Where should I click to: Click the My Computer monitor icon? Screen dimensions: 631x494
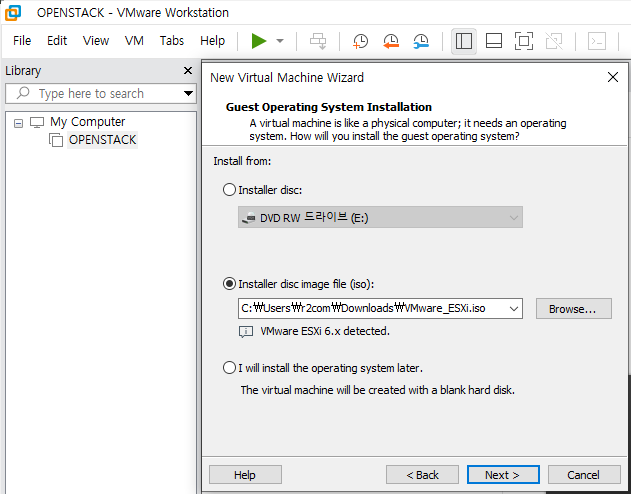(x=37, y=122)
